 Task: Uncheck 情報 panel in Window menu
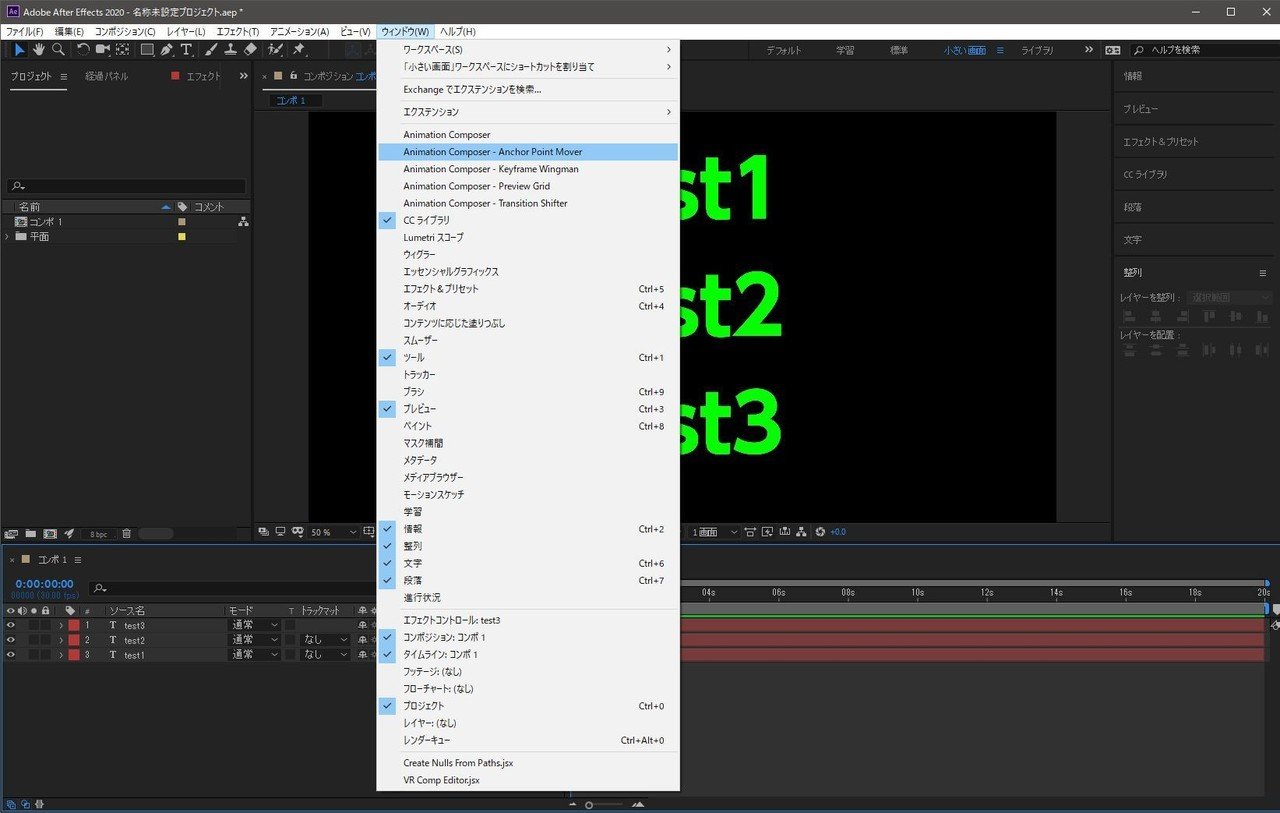527,529
